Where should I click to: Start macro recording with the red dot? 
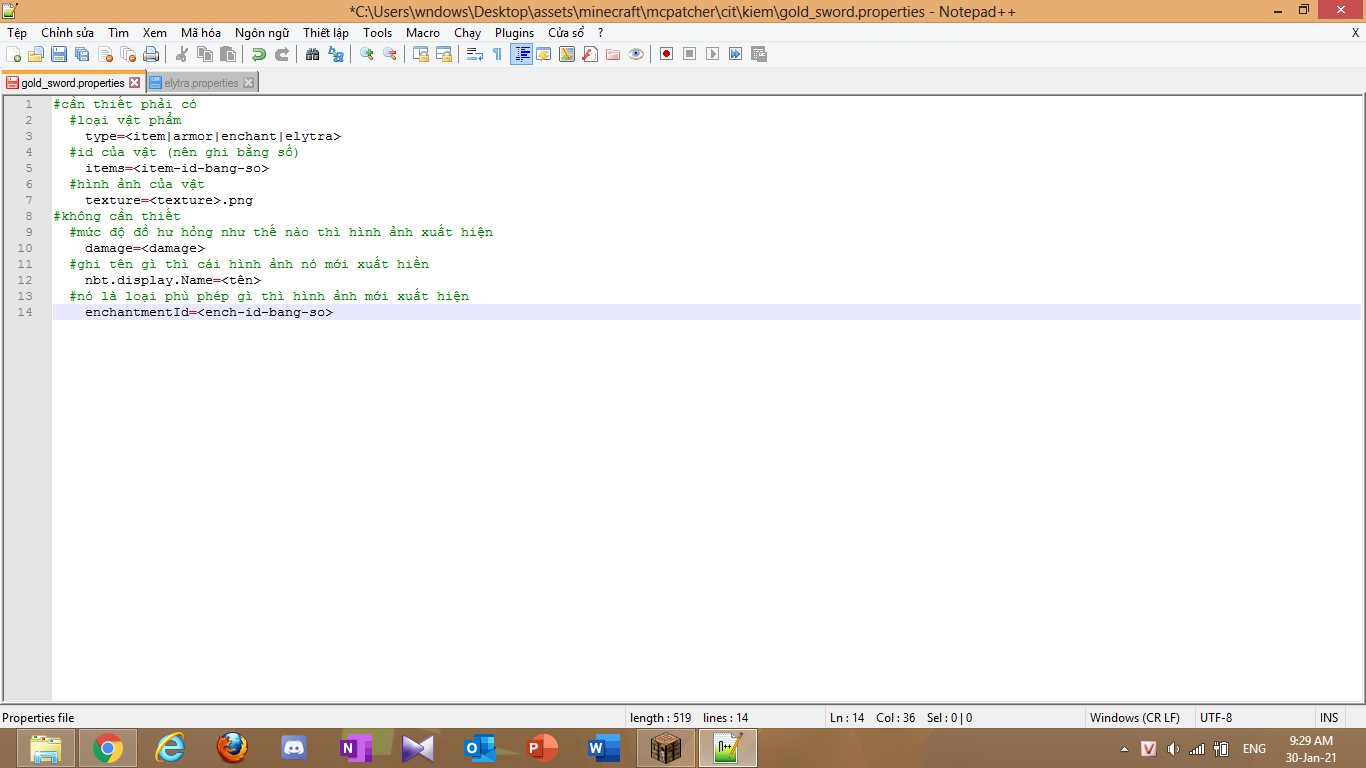(666, 54)
